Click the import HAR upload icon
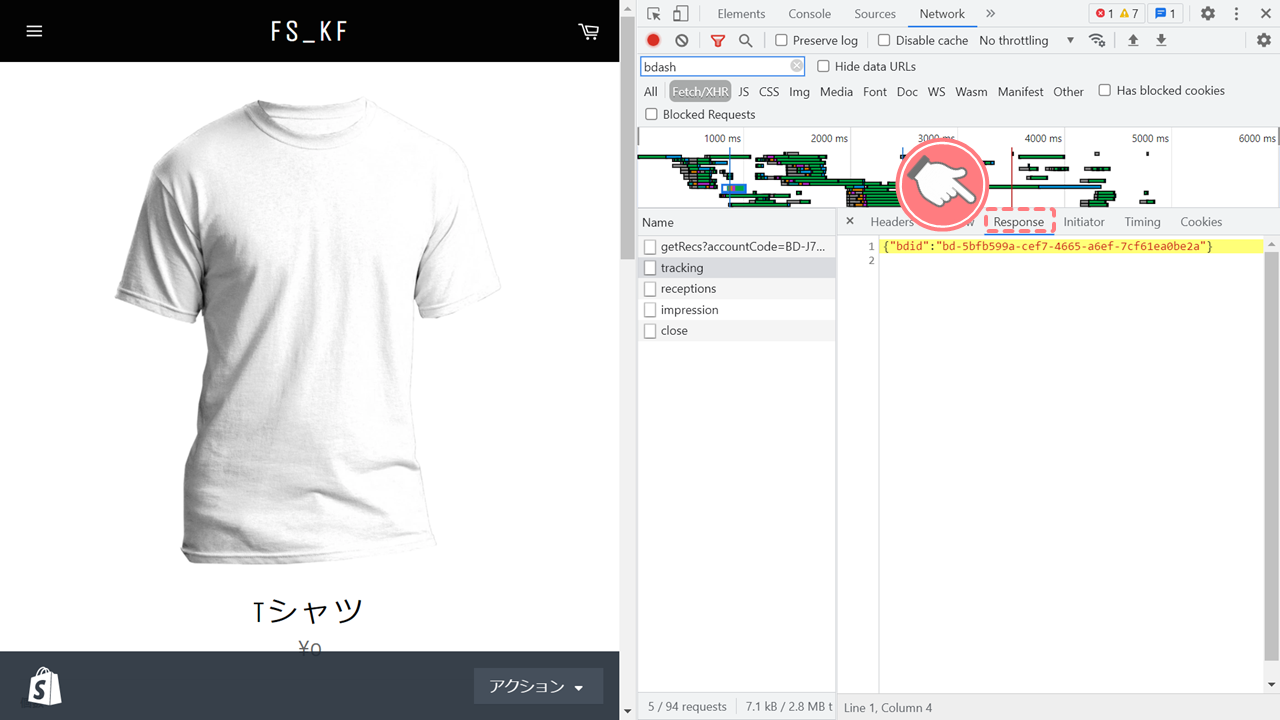The height and width of the screenshot is (720, 1280). pyautogui.click(x=1133, y=40)
